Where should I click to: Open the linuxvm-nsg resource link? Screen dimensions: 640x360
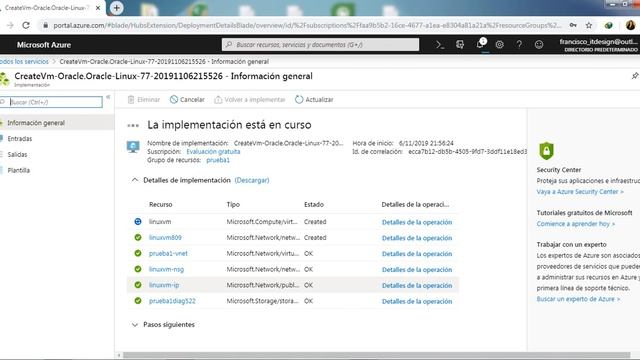tap(166, 269)
